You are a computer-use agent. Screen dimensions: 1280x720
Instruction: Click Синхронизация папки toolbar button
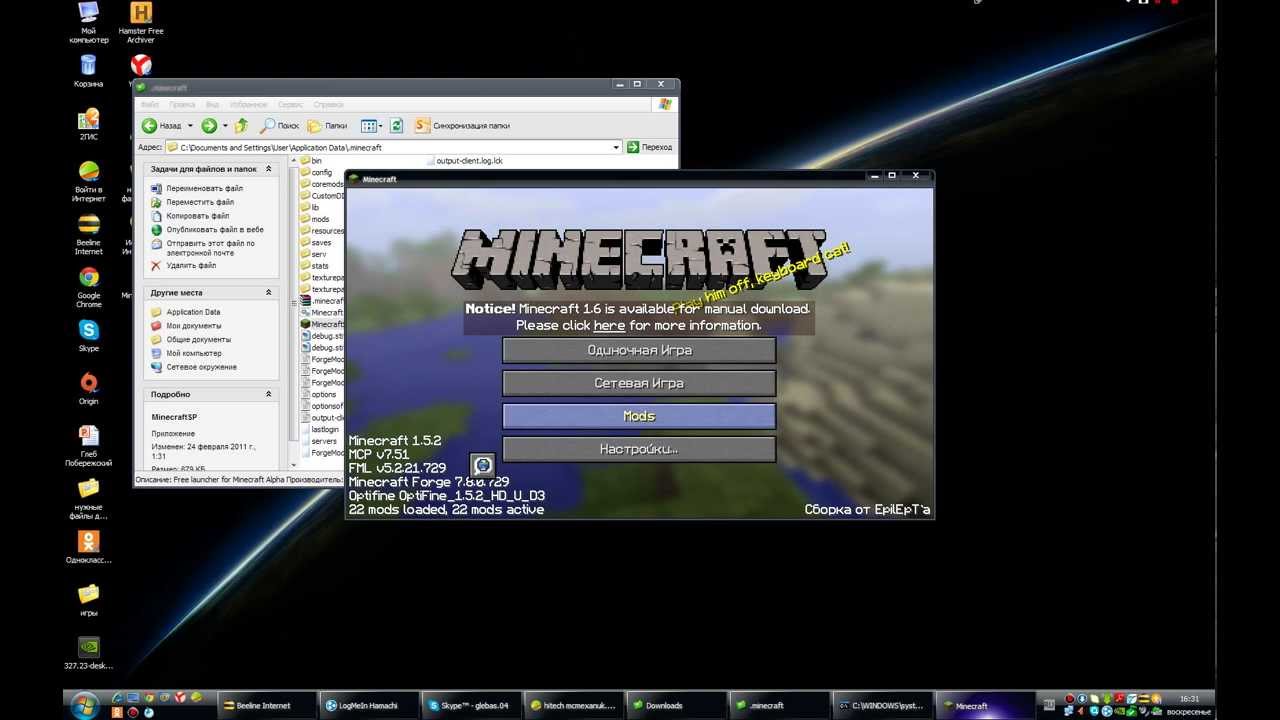[x=462, y=126]
